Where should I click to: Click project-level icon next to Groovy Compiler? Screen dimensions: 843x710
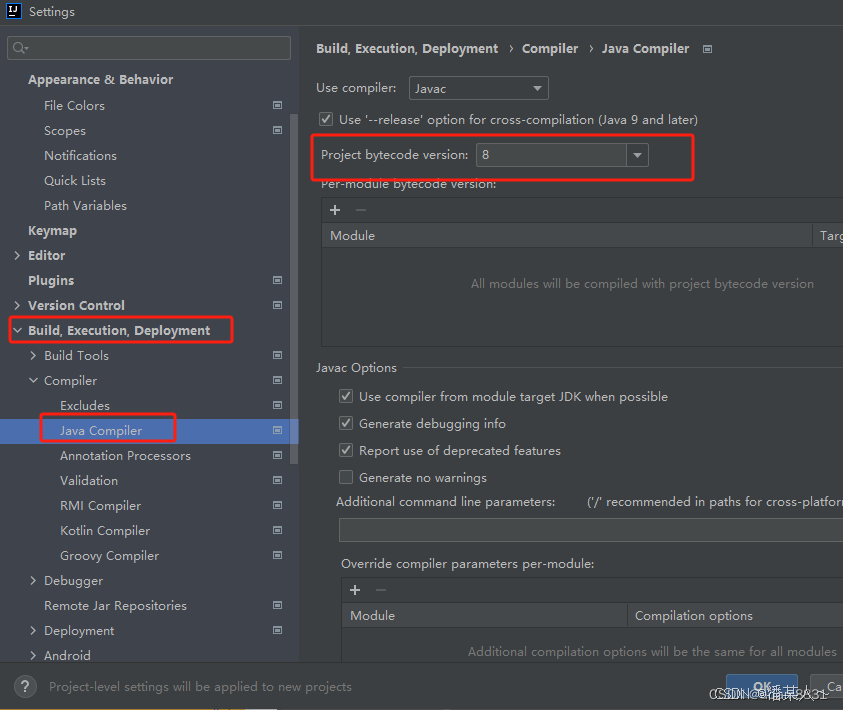277,555
